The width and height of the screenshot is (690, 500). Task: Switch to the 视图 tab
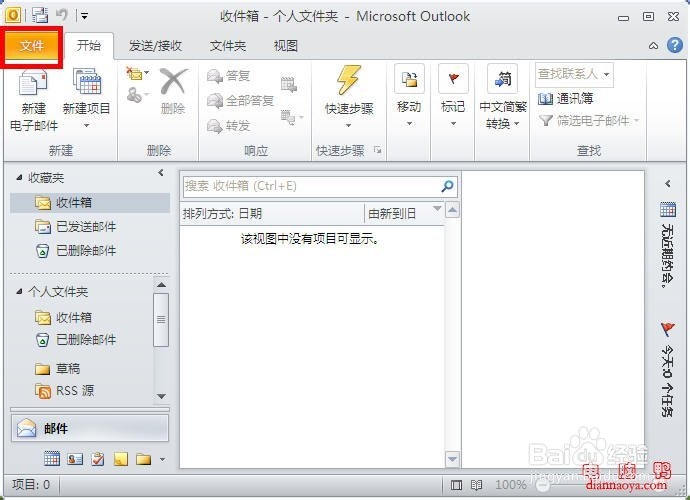286,46
